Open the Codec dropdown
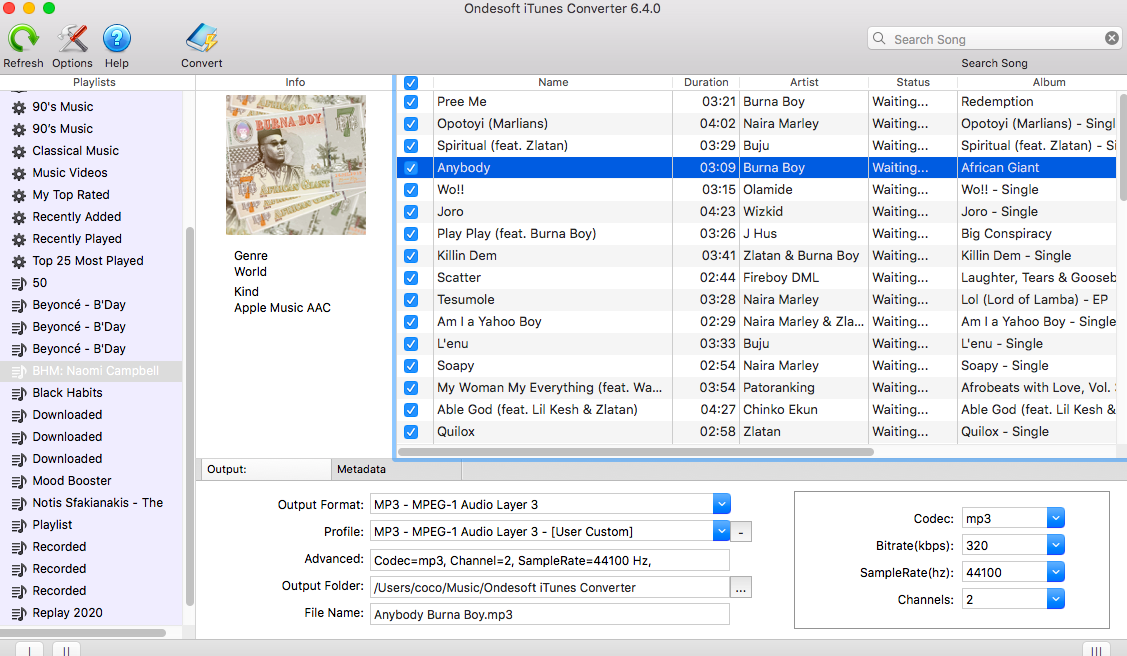The height and width of the screenshot is (656, 1127). pyautogui.click(x=1055, y=518)
